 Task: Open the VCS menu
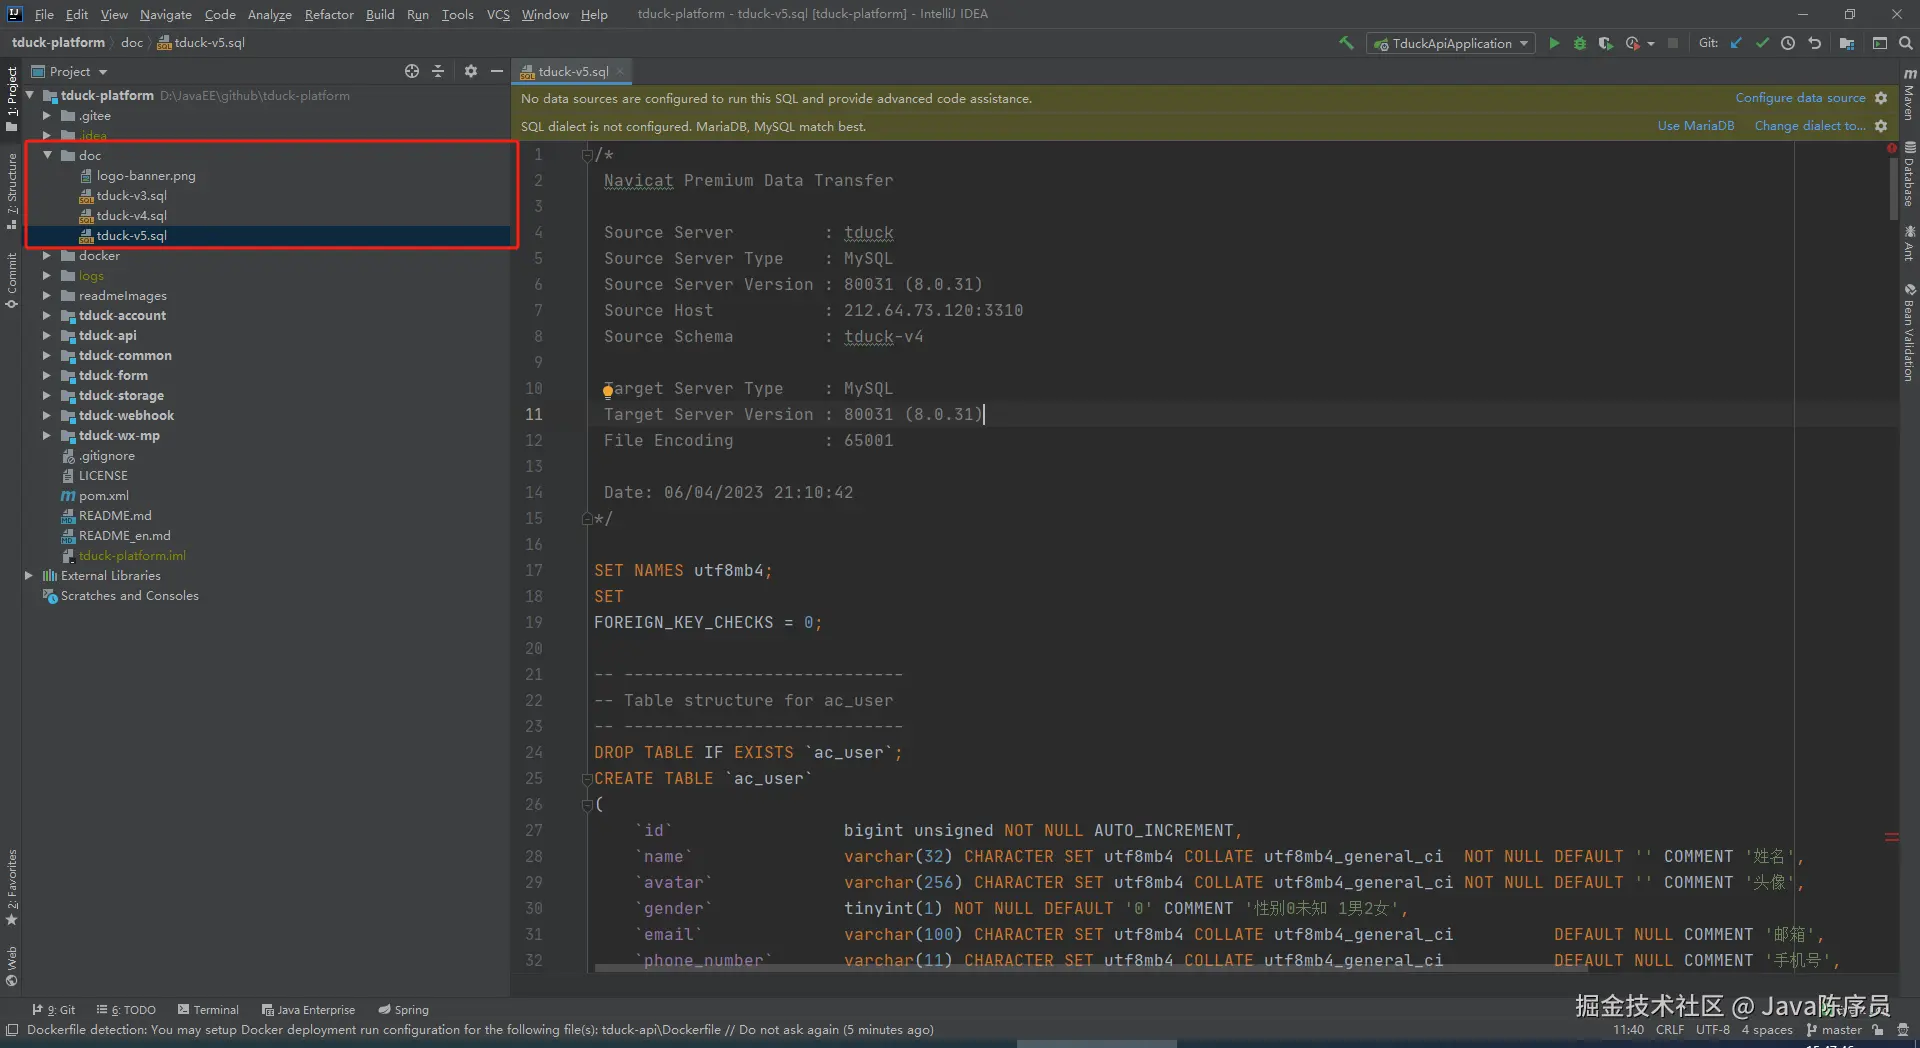[498, 14]
